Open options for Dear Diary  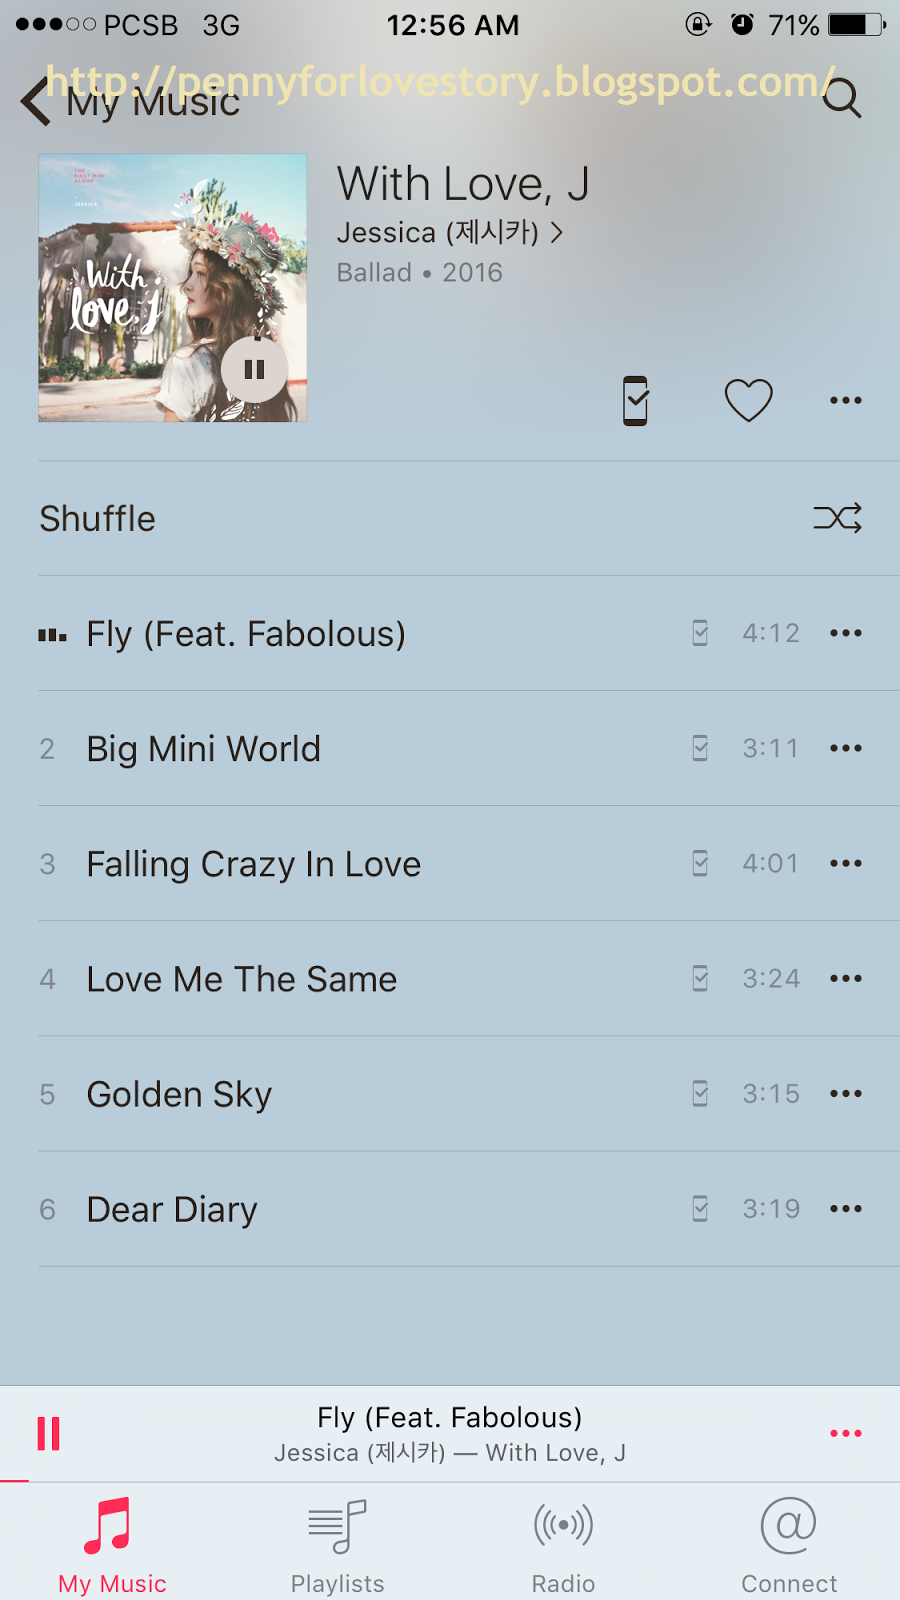click(846, 1209)
